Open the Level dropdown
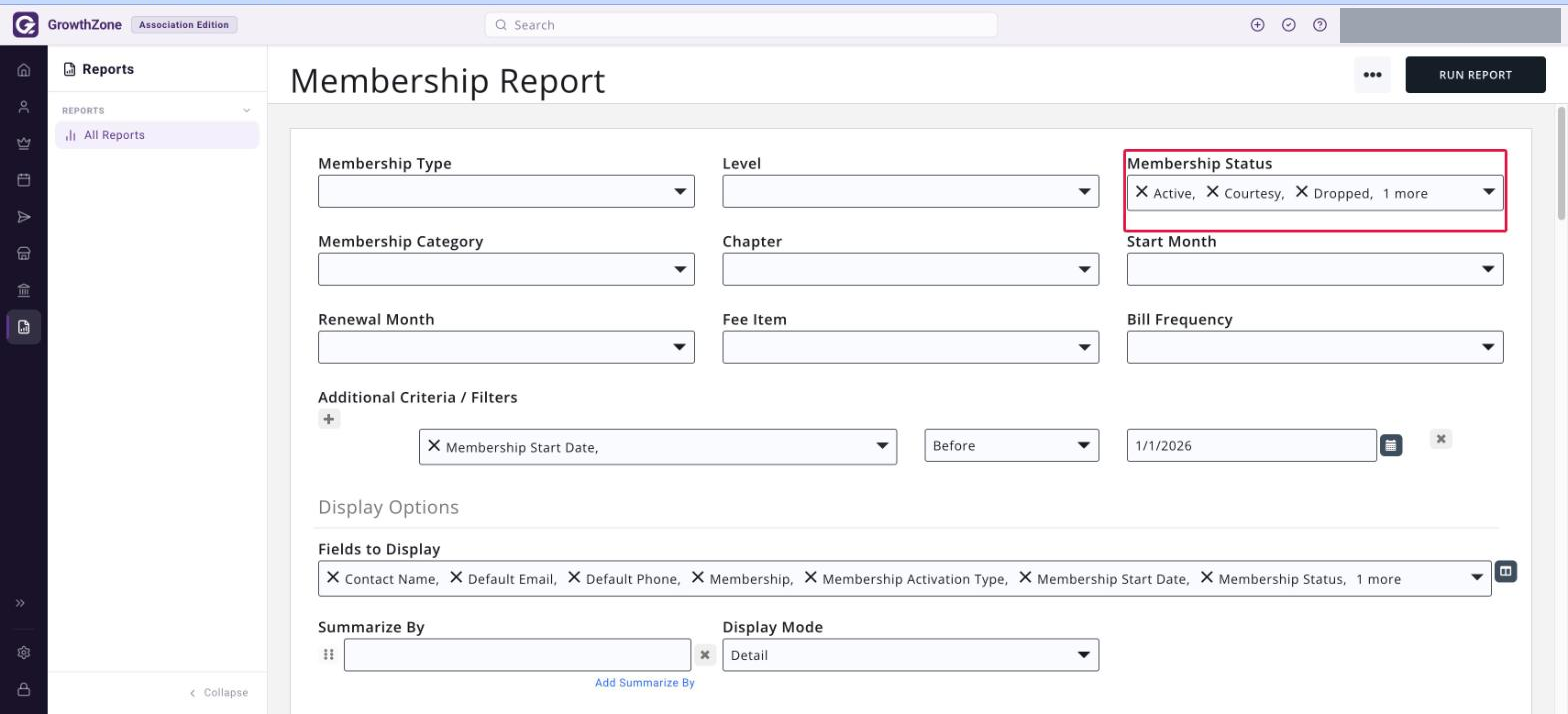This screenshot has width=1568, height=714. pyautogui.click(x=910, y=191)
